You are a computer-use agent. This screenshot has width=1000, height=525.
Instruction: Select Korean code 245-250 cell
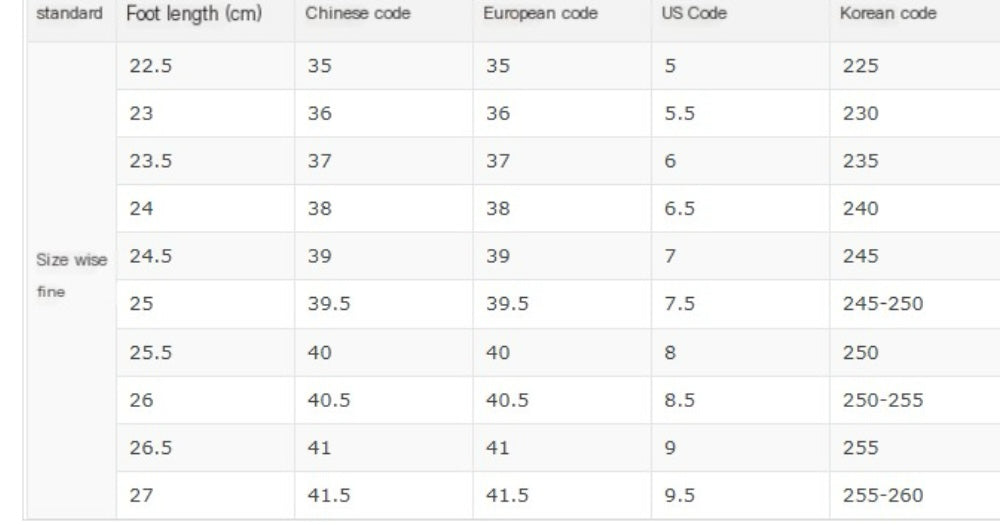883,304
